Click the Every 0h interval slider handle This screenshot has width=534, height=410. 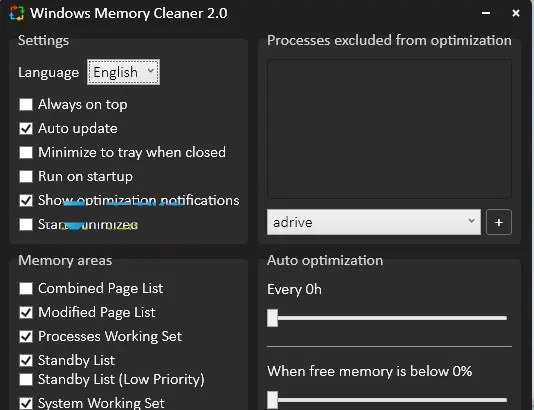point(272,318)
